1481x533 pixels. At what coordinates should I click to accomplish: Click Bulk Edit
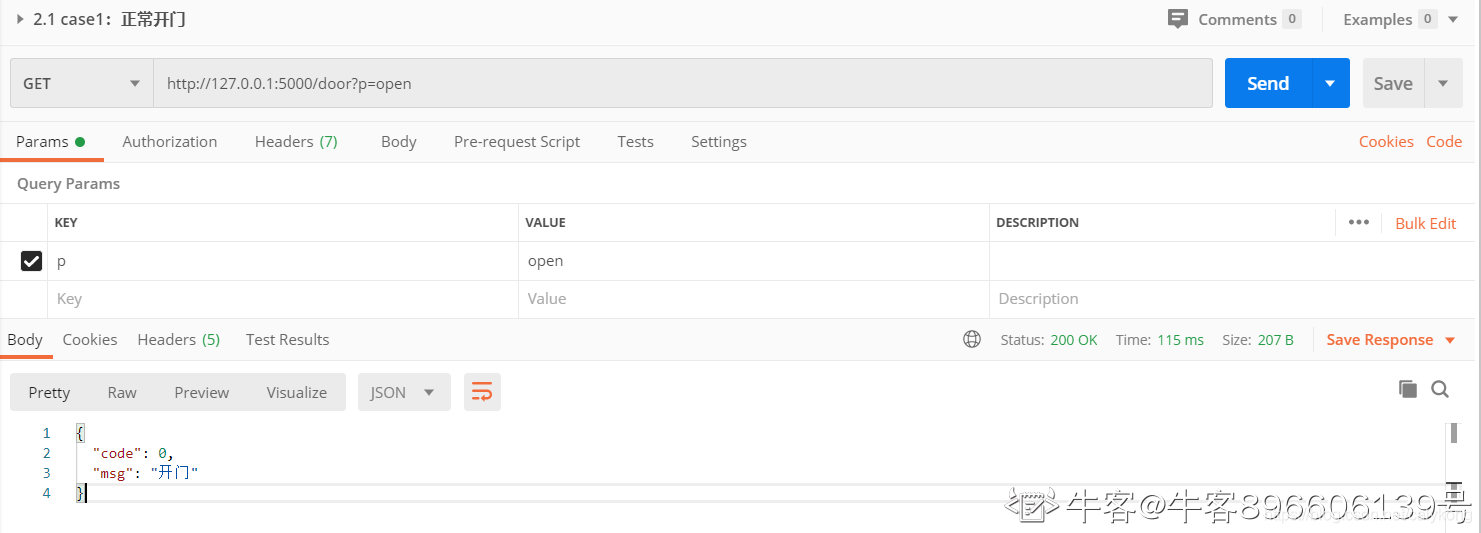[x=1425, y=223]
